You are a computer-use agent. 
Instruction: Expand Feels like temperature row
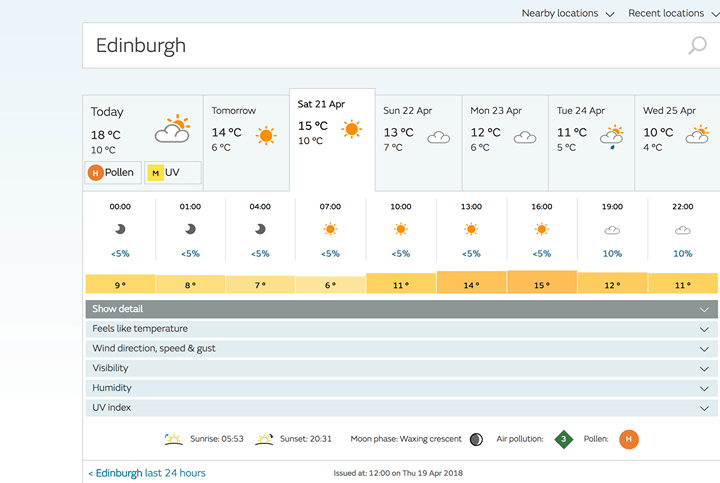401,329
